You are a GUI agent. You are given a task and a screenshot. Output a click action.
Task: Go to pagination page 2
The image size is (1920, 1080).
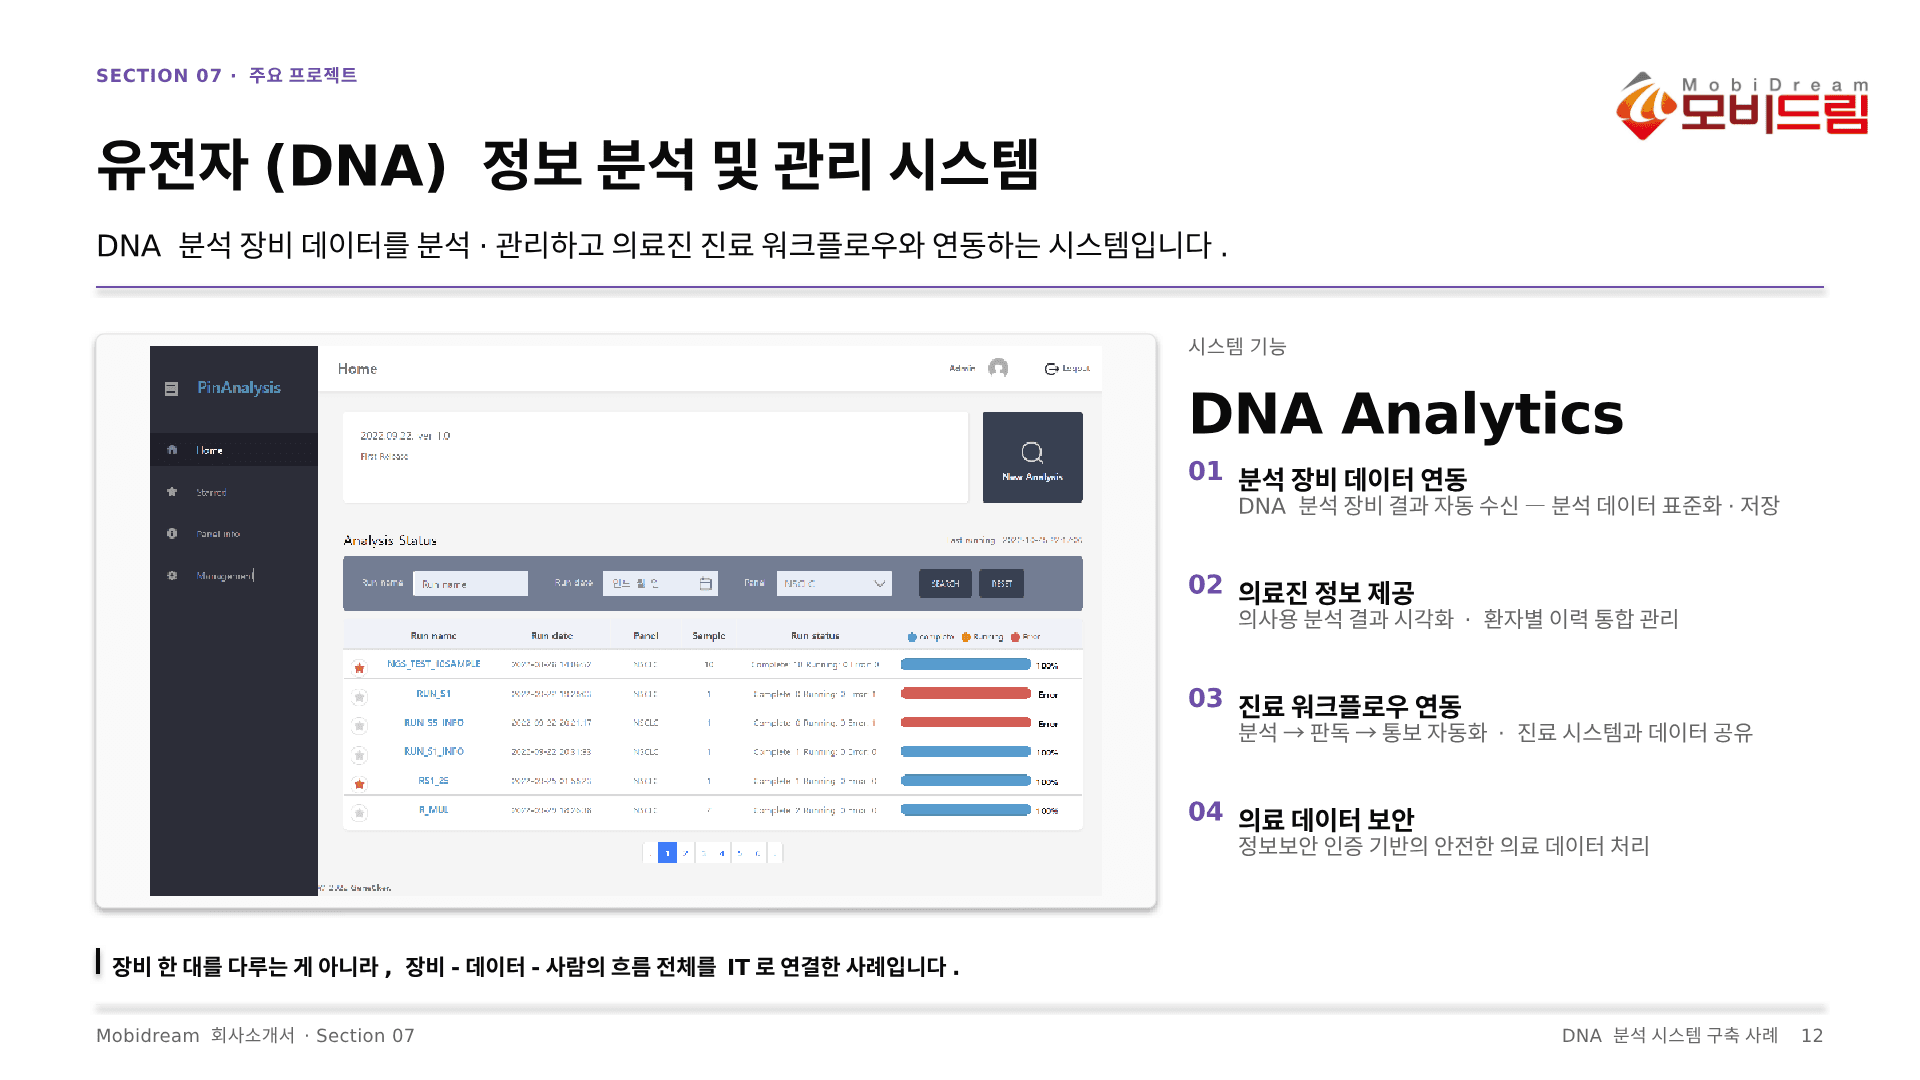point(685,853)
